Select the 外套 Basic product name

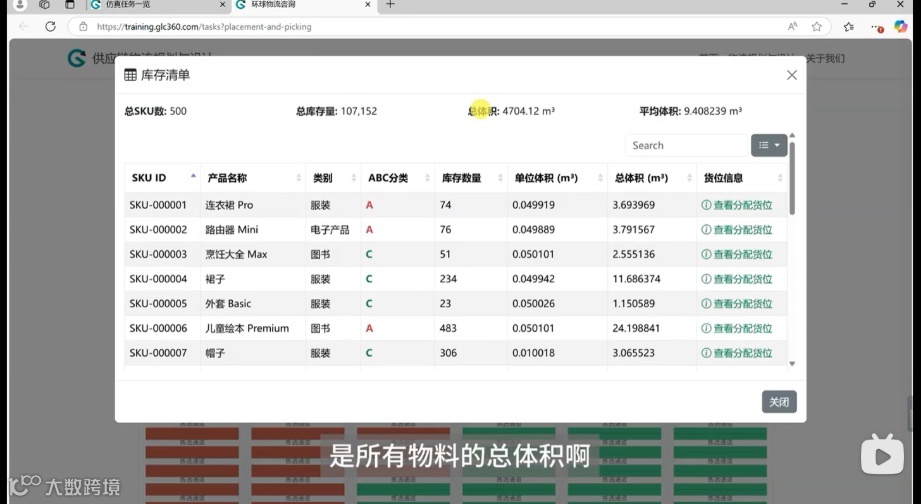point(228,304)
